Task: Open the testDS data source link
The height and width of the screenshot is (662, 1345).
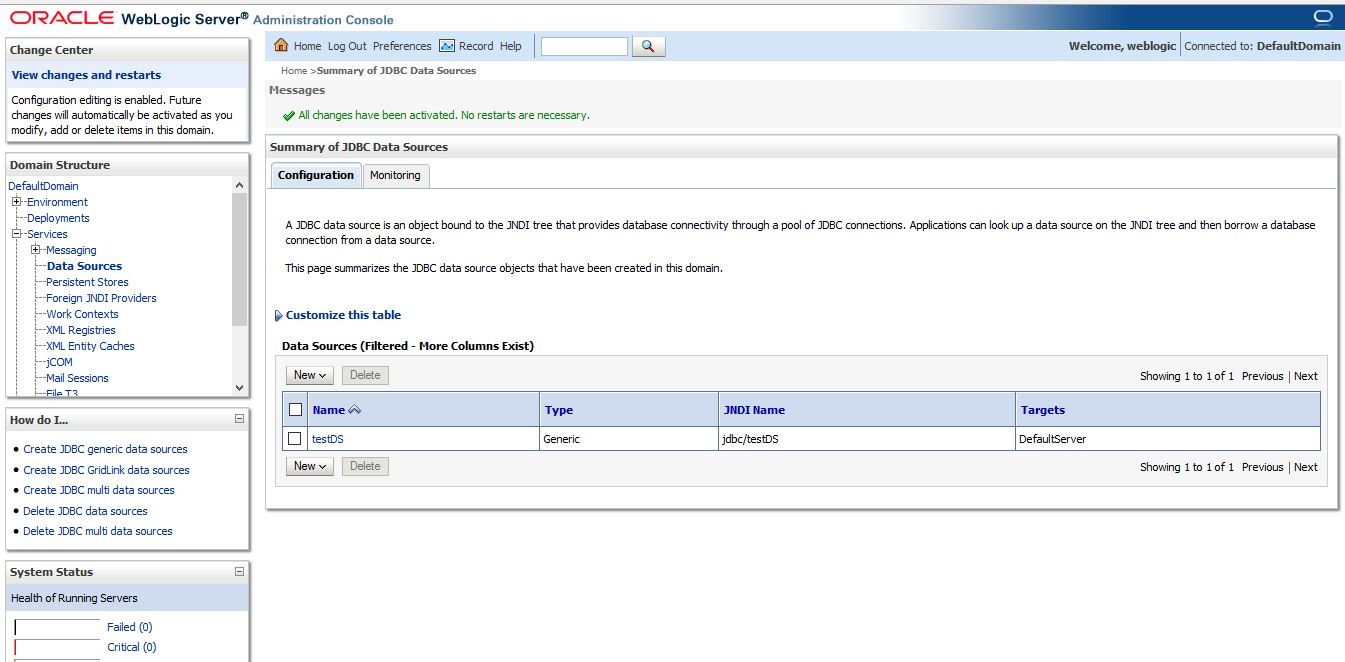Action: 328,439
